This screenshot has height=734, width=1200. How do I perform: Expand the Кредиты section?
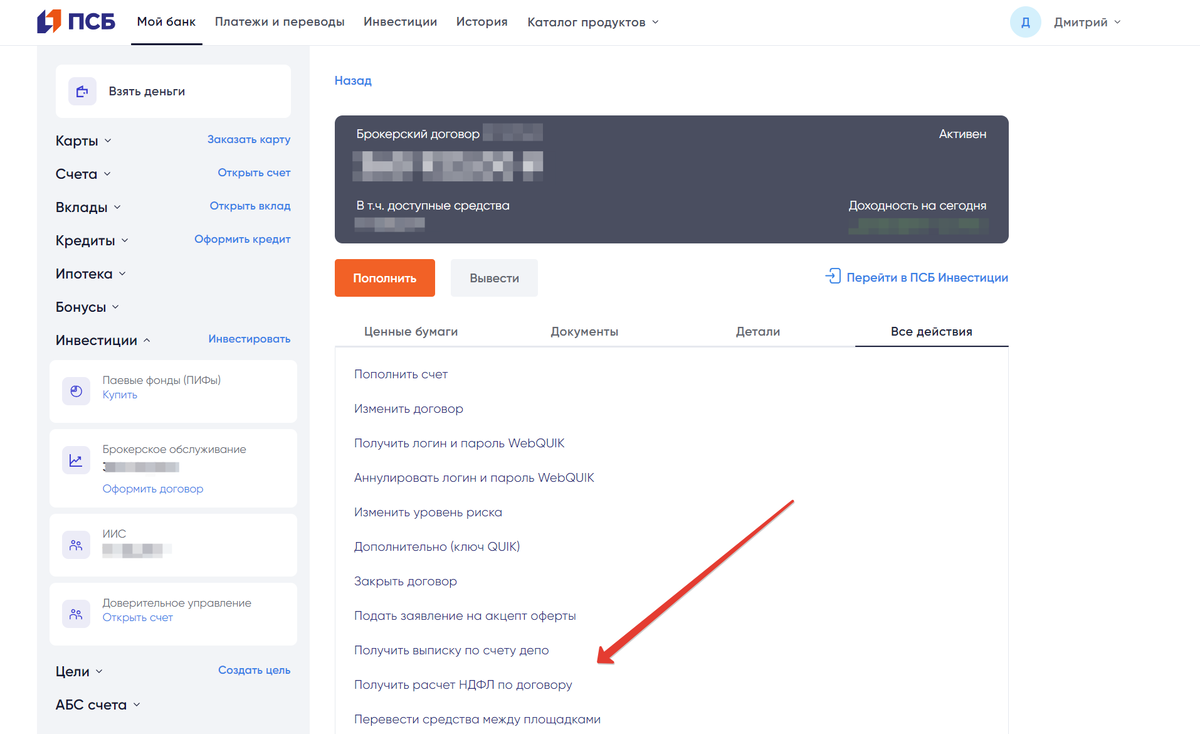[x=92, y=240]
